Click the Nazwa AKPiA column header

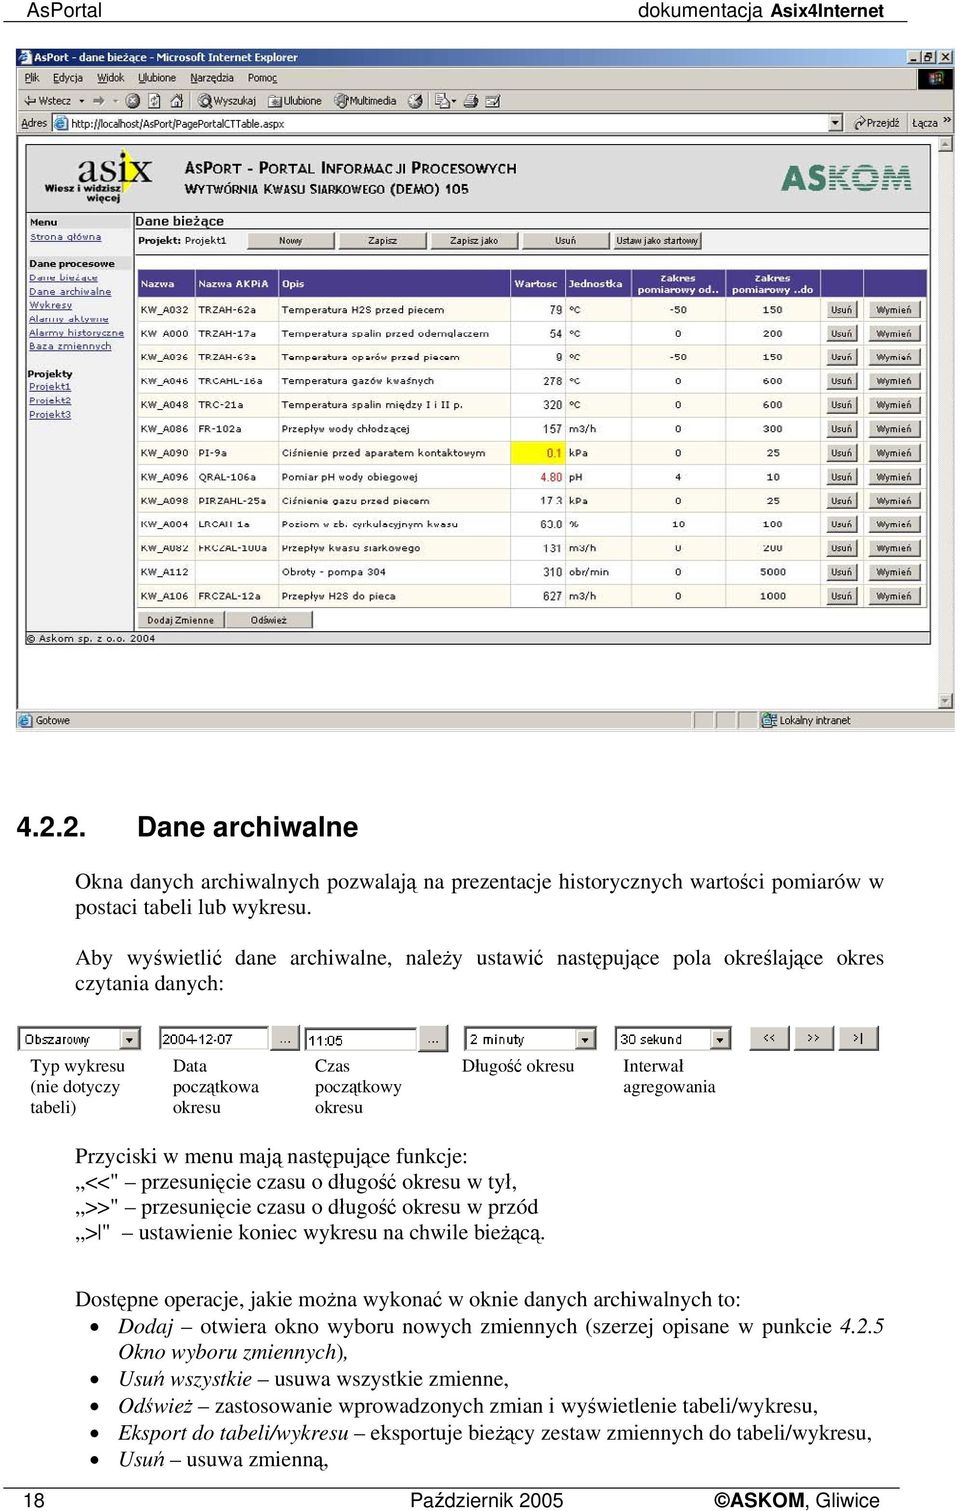236,284
